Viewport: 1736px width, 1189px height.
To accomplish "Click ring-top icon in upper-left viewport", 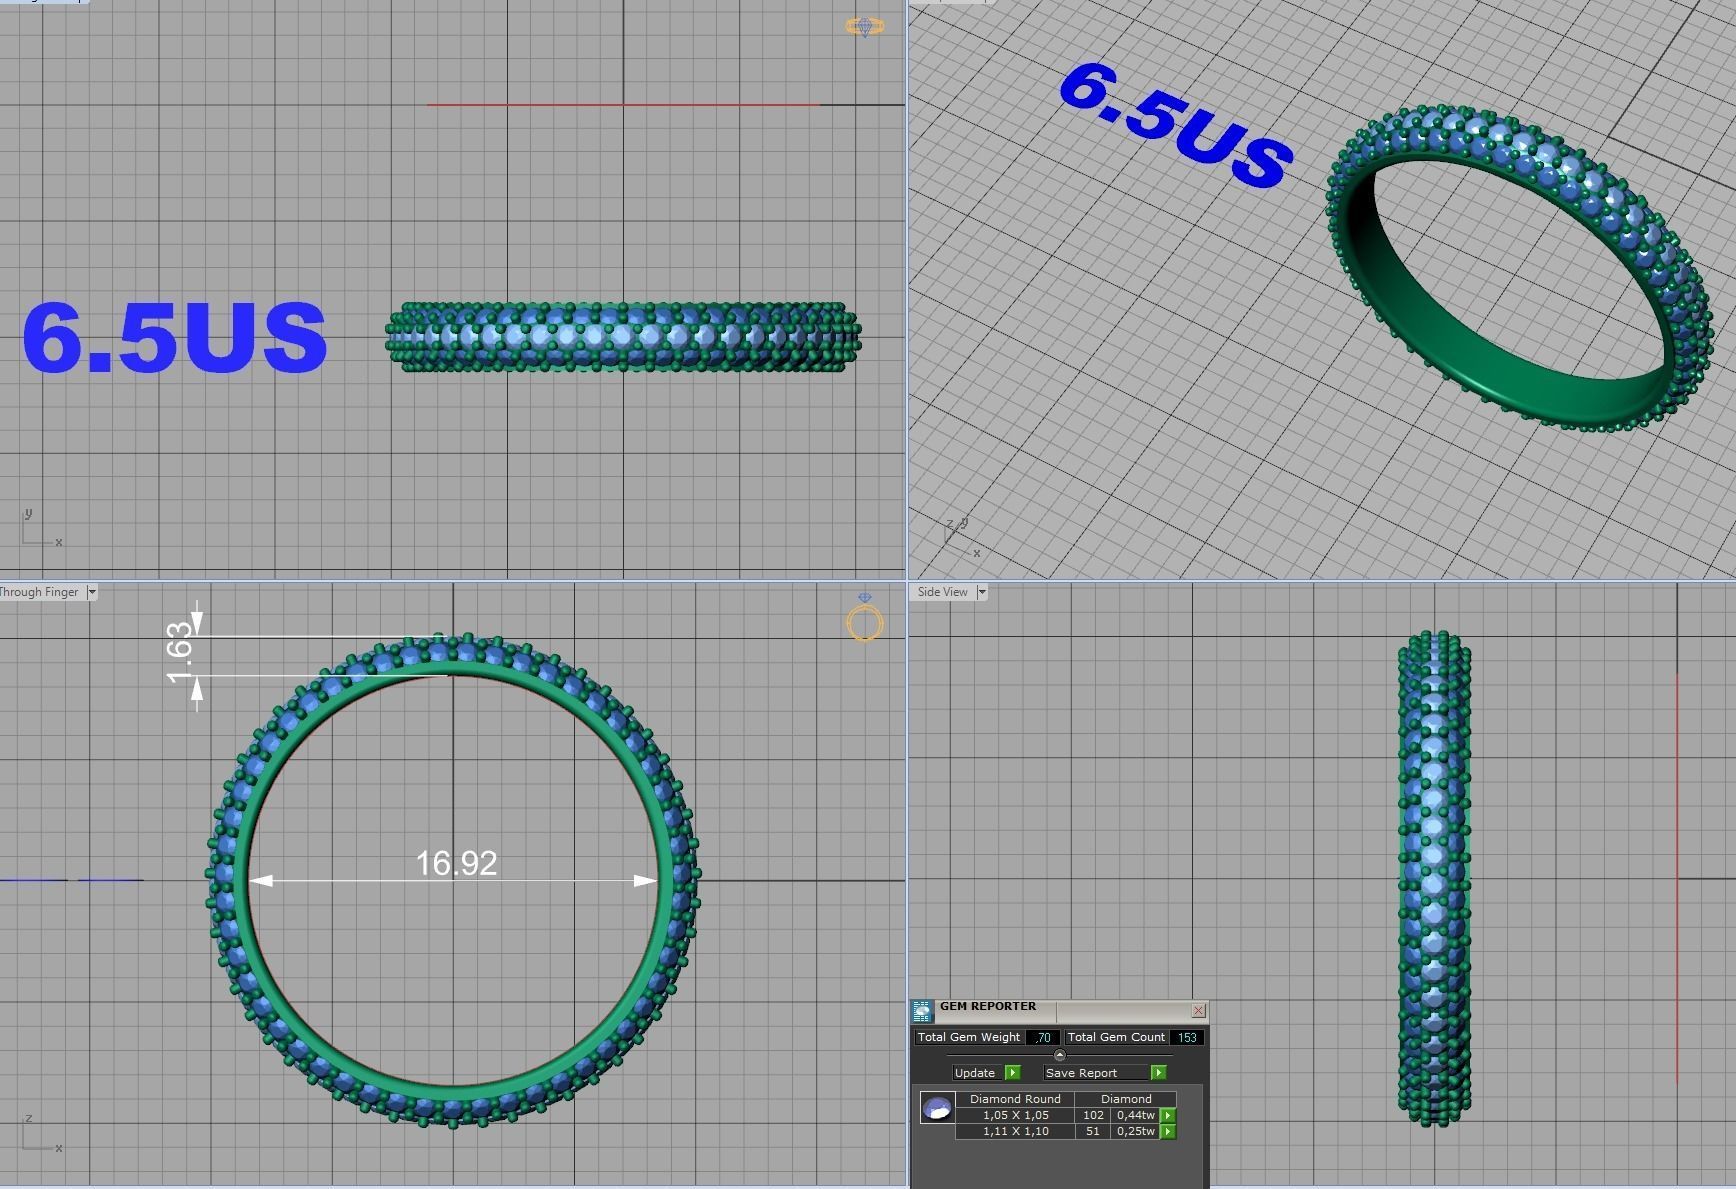I will click(x=865, y=26).
